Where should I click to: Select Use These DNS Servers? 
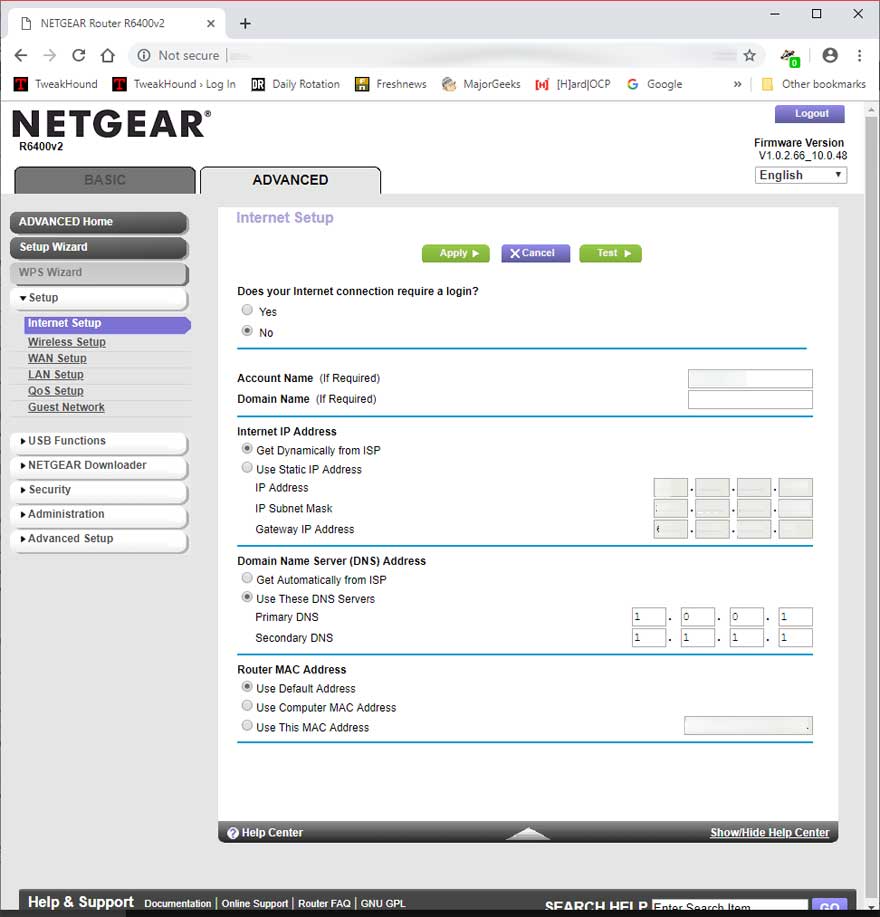tap(247, 597)
